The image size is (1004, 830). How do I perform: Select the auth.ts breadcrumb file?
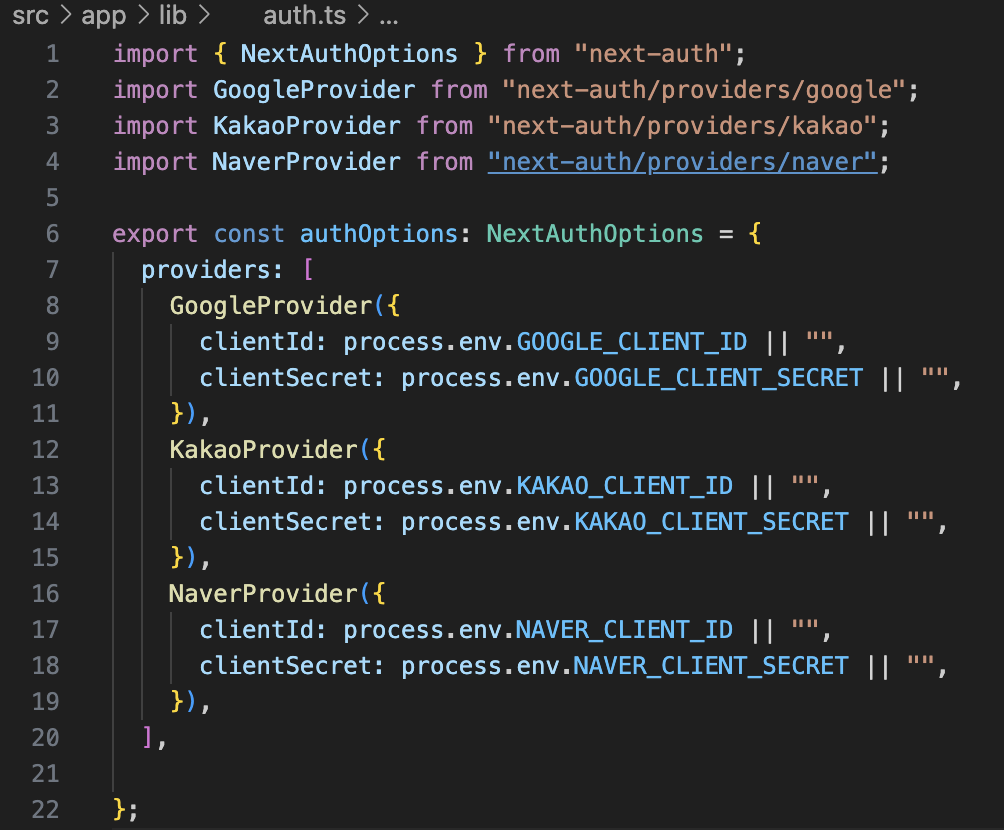(x=304, y=15)
